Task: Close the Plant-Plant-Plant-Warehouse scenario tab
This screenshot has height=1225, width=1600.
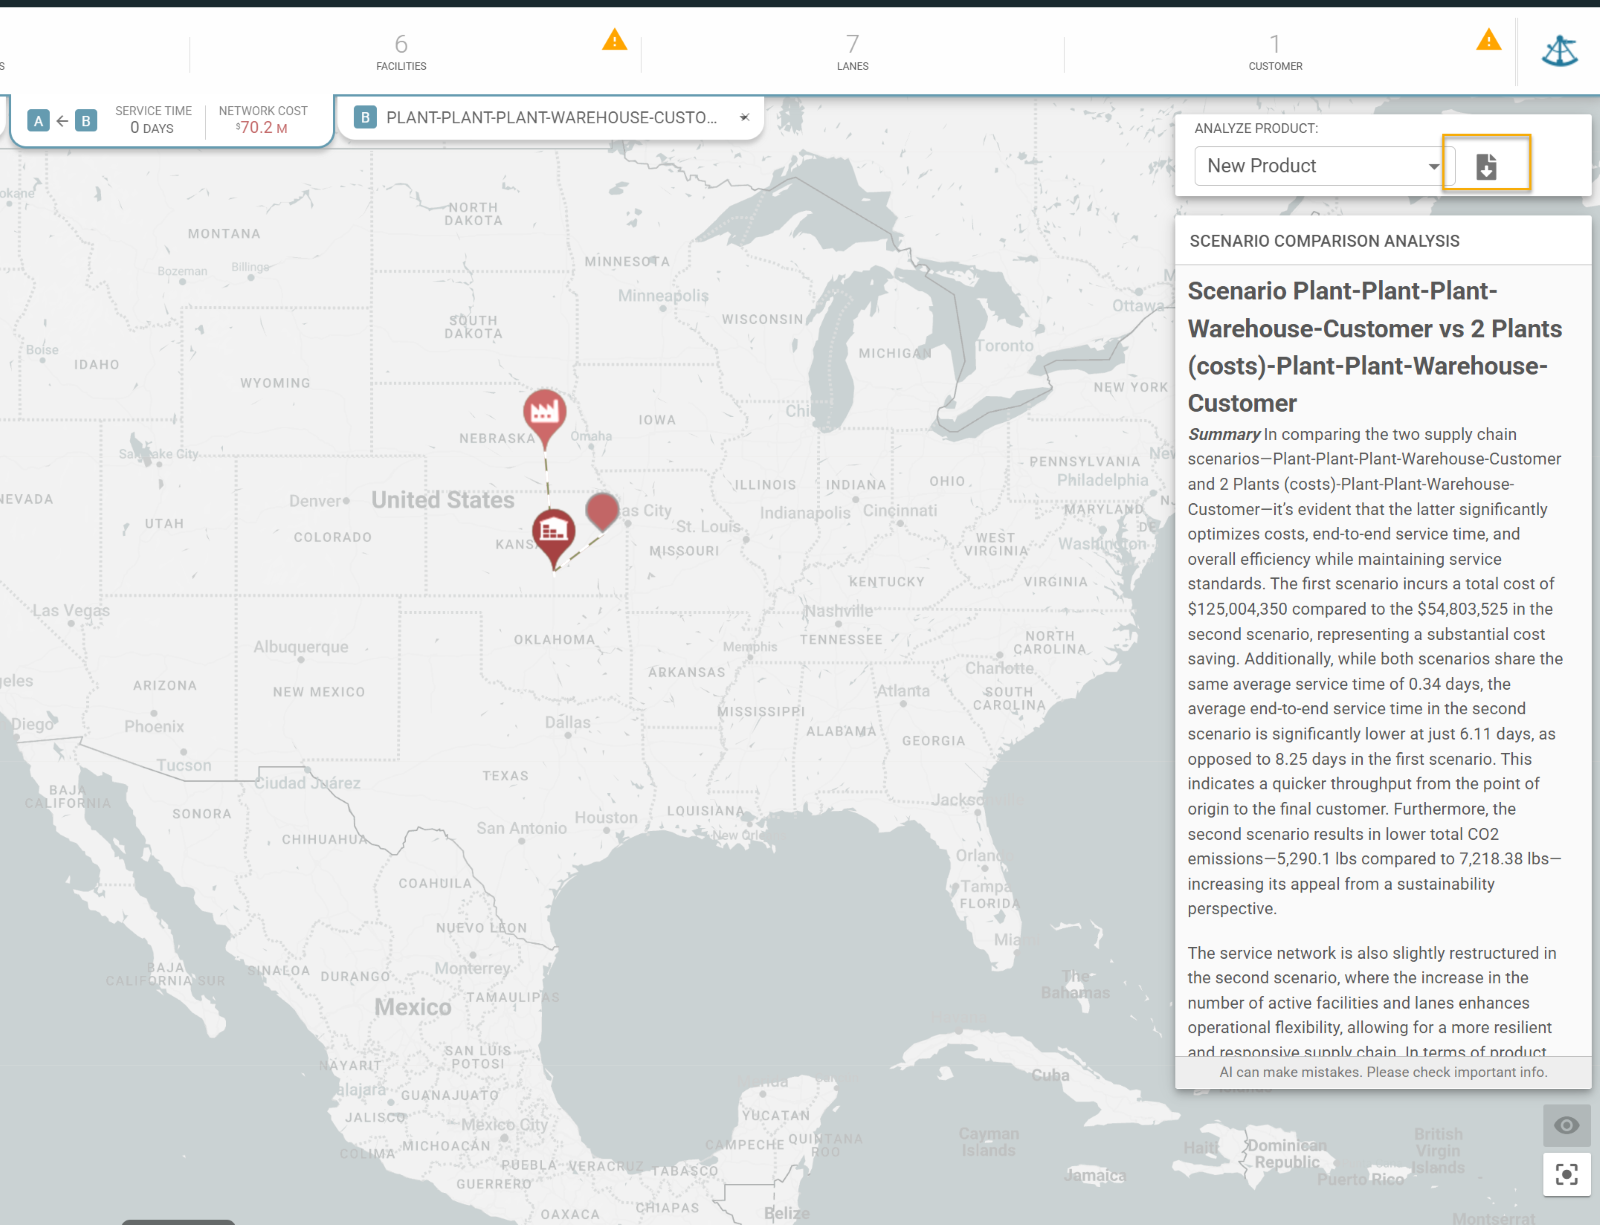Action: [x=744, y=118]
